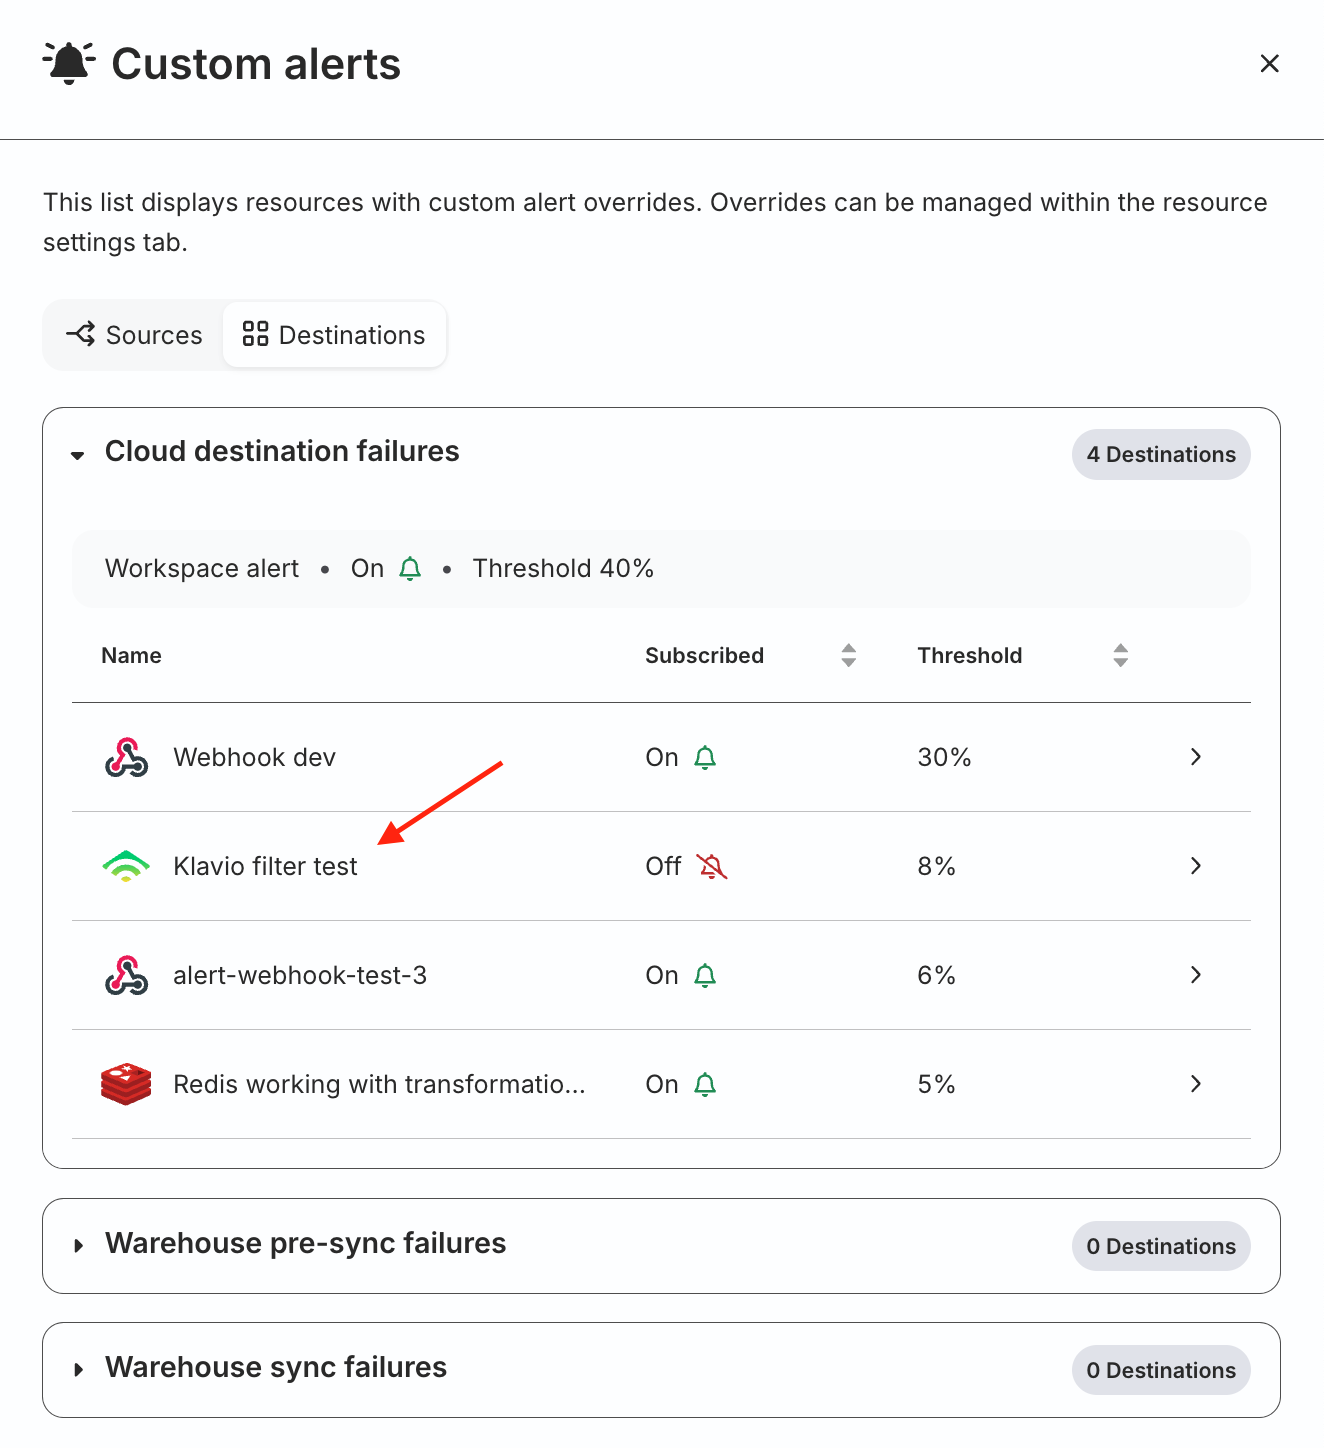Image resolution: width=1324 pixels, height=1448 pixels.
Task: Sort by the Threshold column
Action: pyautogui.click(x=1121, y=656)
